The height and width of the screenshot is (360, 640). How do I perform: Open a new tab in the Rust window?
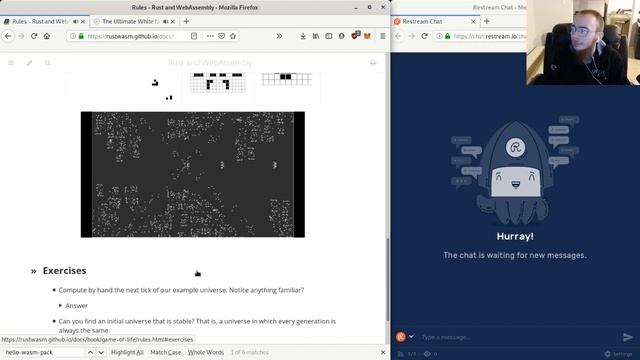click(187, 21)
